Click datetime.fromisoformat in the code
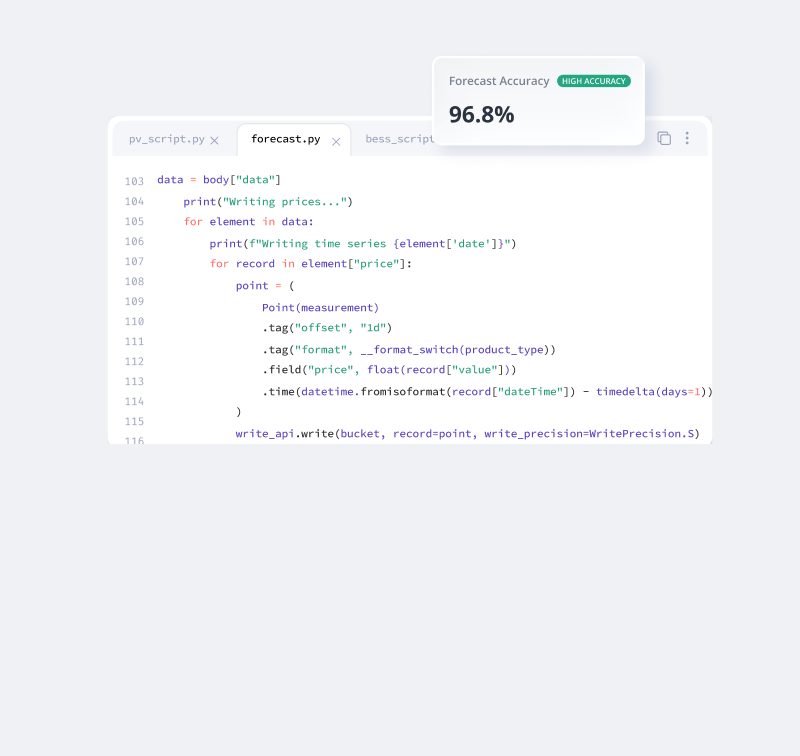The height and width of the screenshot is (756, 800). pyautogui.click(x=373, y=392)
